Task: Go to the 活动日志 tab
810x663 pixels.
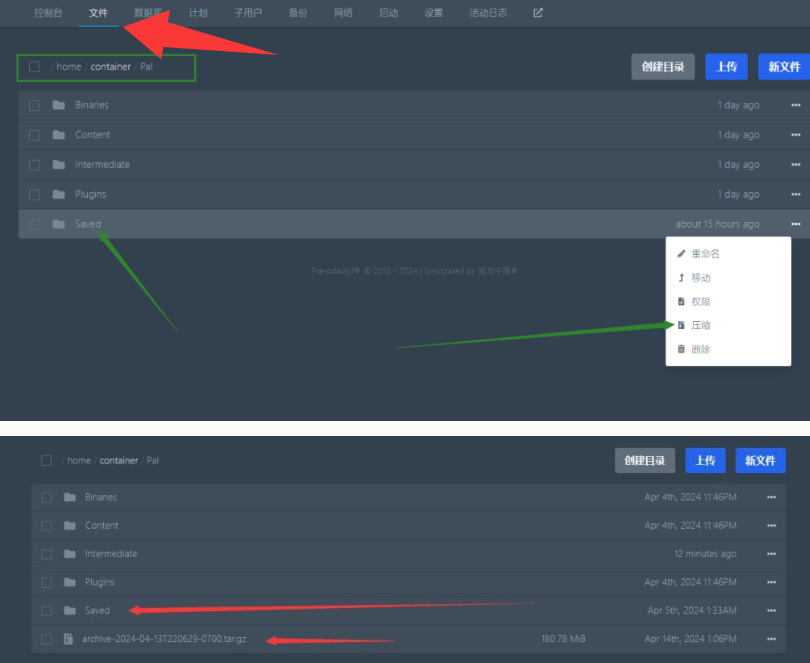Action: coord(488,13)
